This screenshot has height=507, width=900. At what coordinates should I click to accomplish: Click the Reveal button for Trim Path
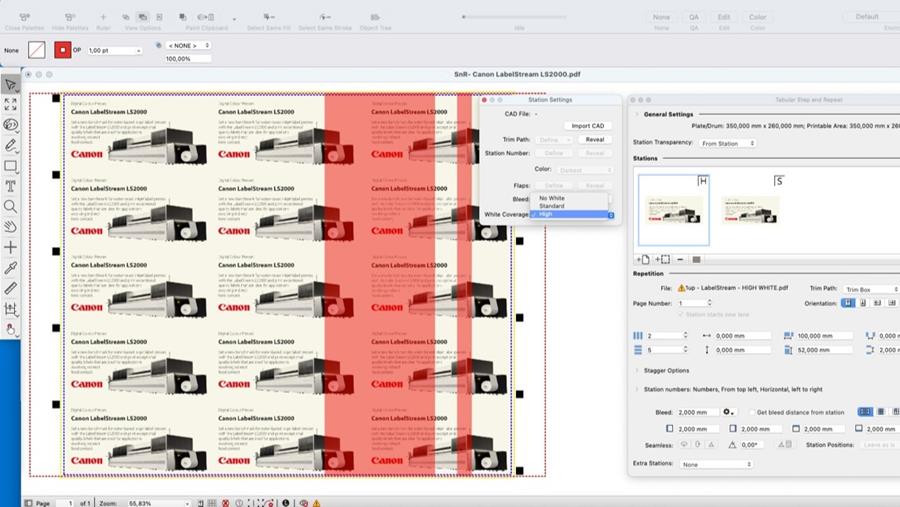coord(595,140)
